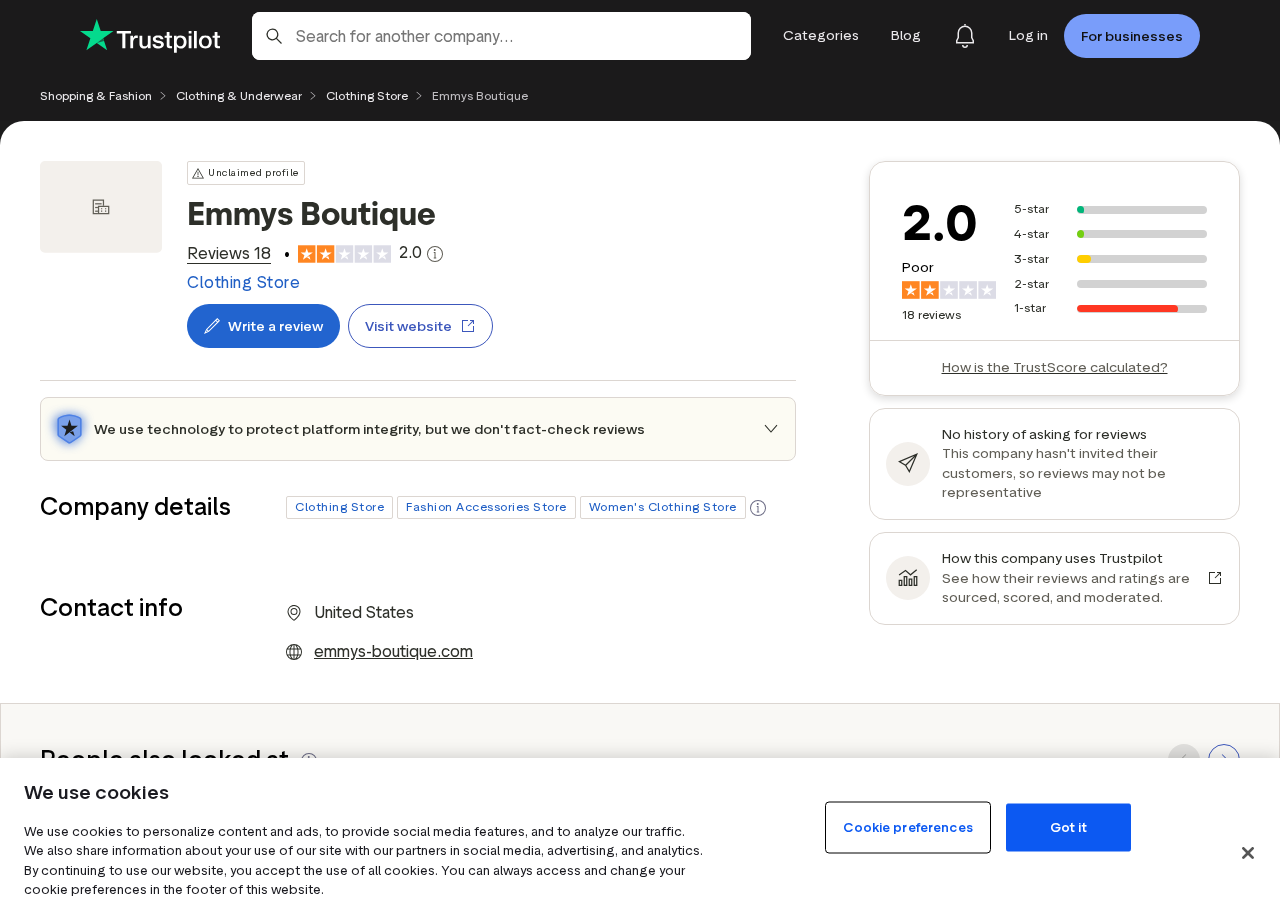Click the Unclaimed profile warning badge
The height and width of the screenshot is (900, 1280).
tap(246, 173)
